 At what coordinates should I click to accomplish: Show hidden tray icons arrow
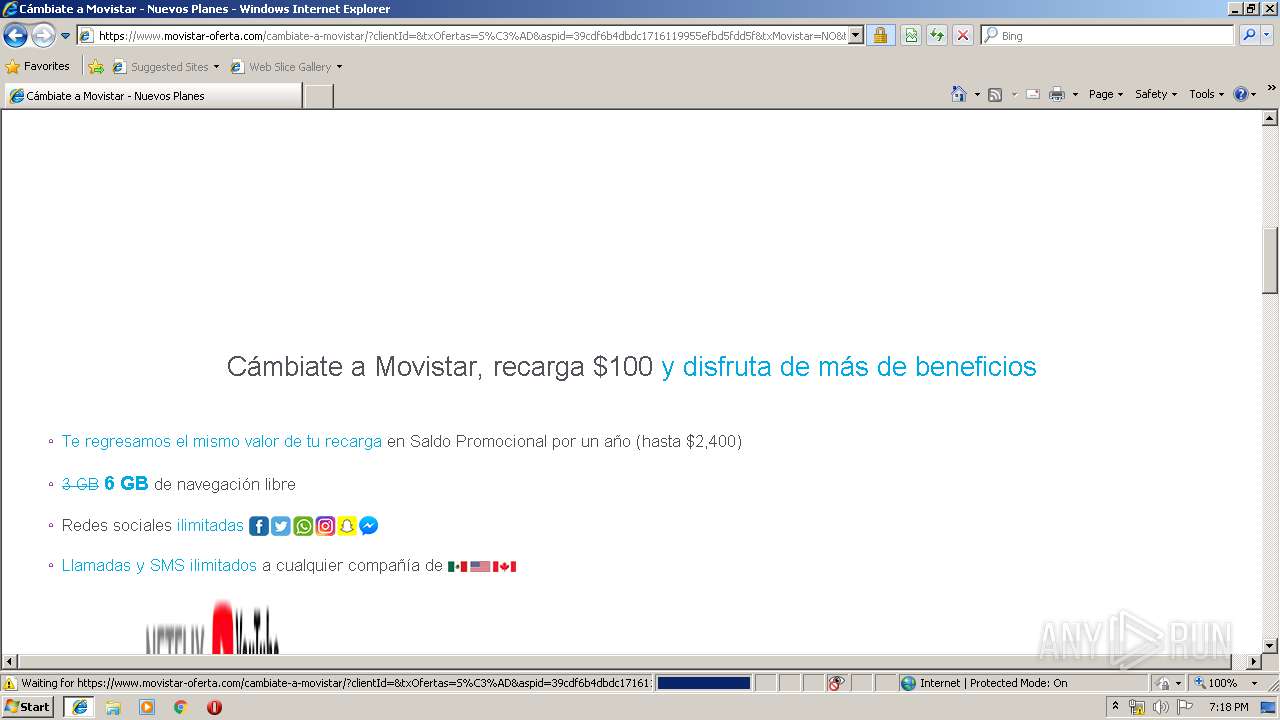point(1115,707)
